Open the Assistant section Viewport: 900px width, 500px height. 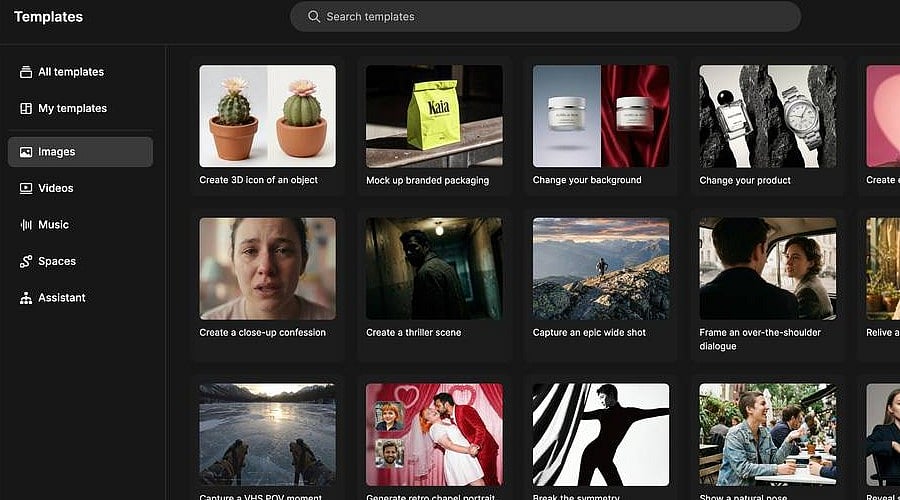tap(61, 298)
